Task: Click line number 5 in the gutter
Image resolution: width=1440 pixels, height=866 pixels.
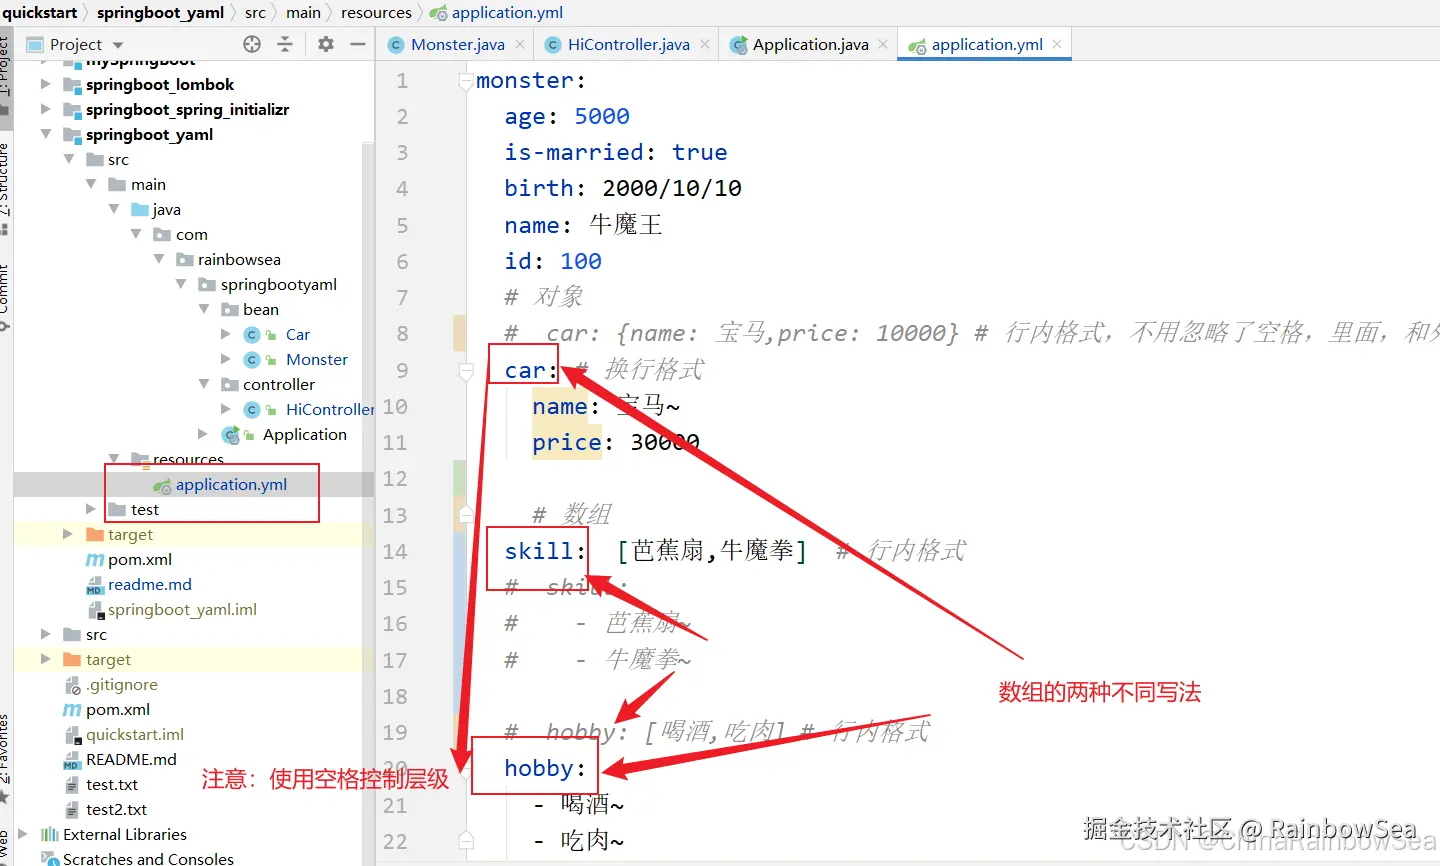Action: (x=402, y=225)
